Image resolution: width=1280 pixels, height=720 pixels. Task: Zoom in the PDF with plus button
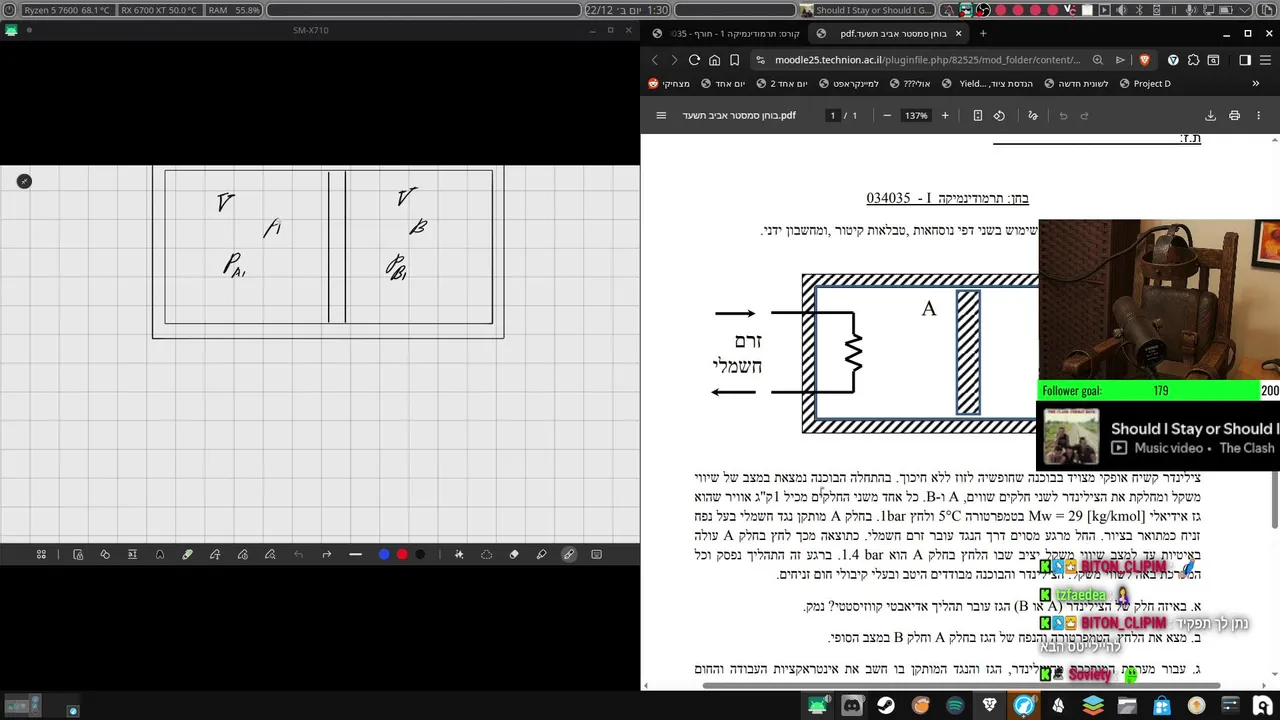coord(945,116)
